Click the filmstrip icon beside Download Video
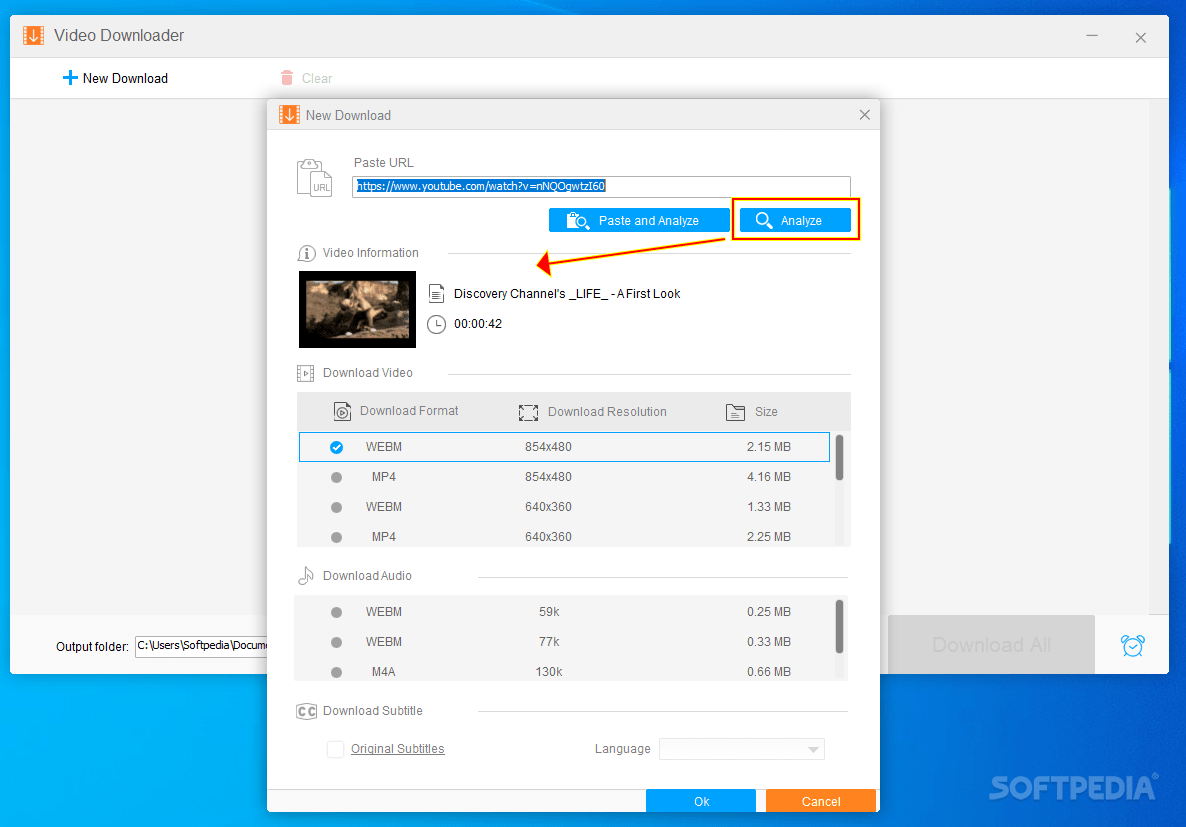The height and width of the screenshot is (827, 1186). pos(306,372)
